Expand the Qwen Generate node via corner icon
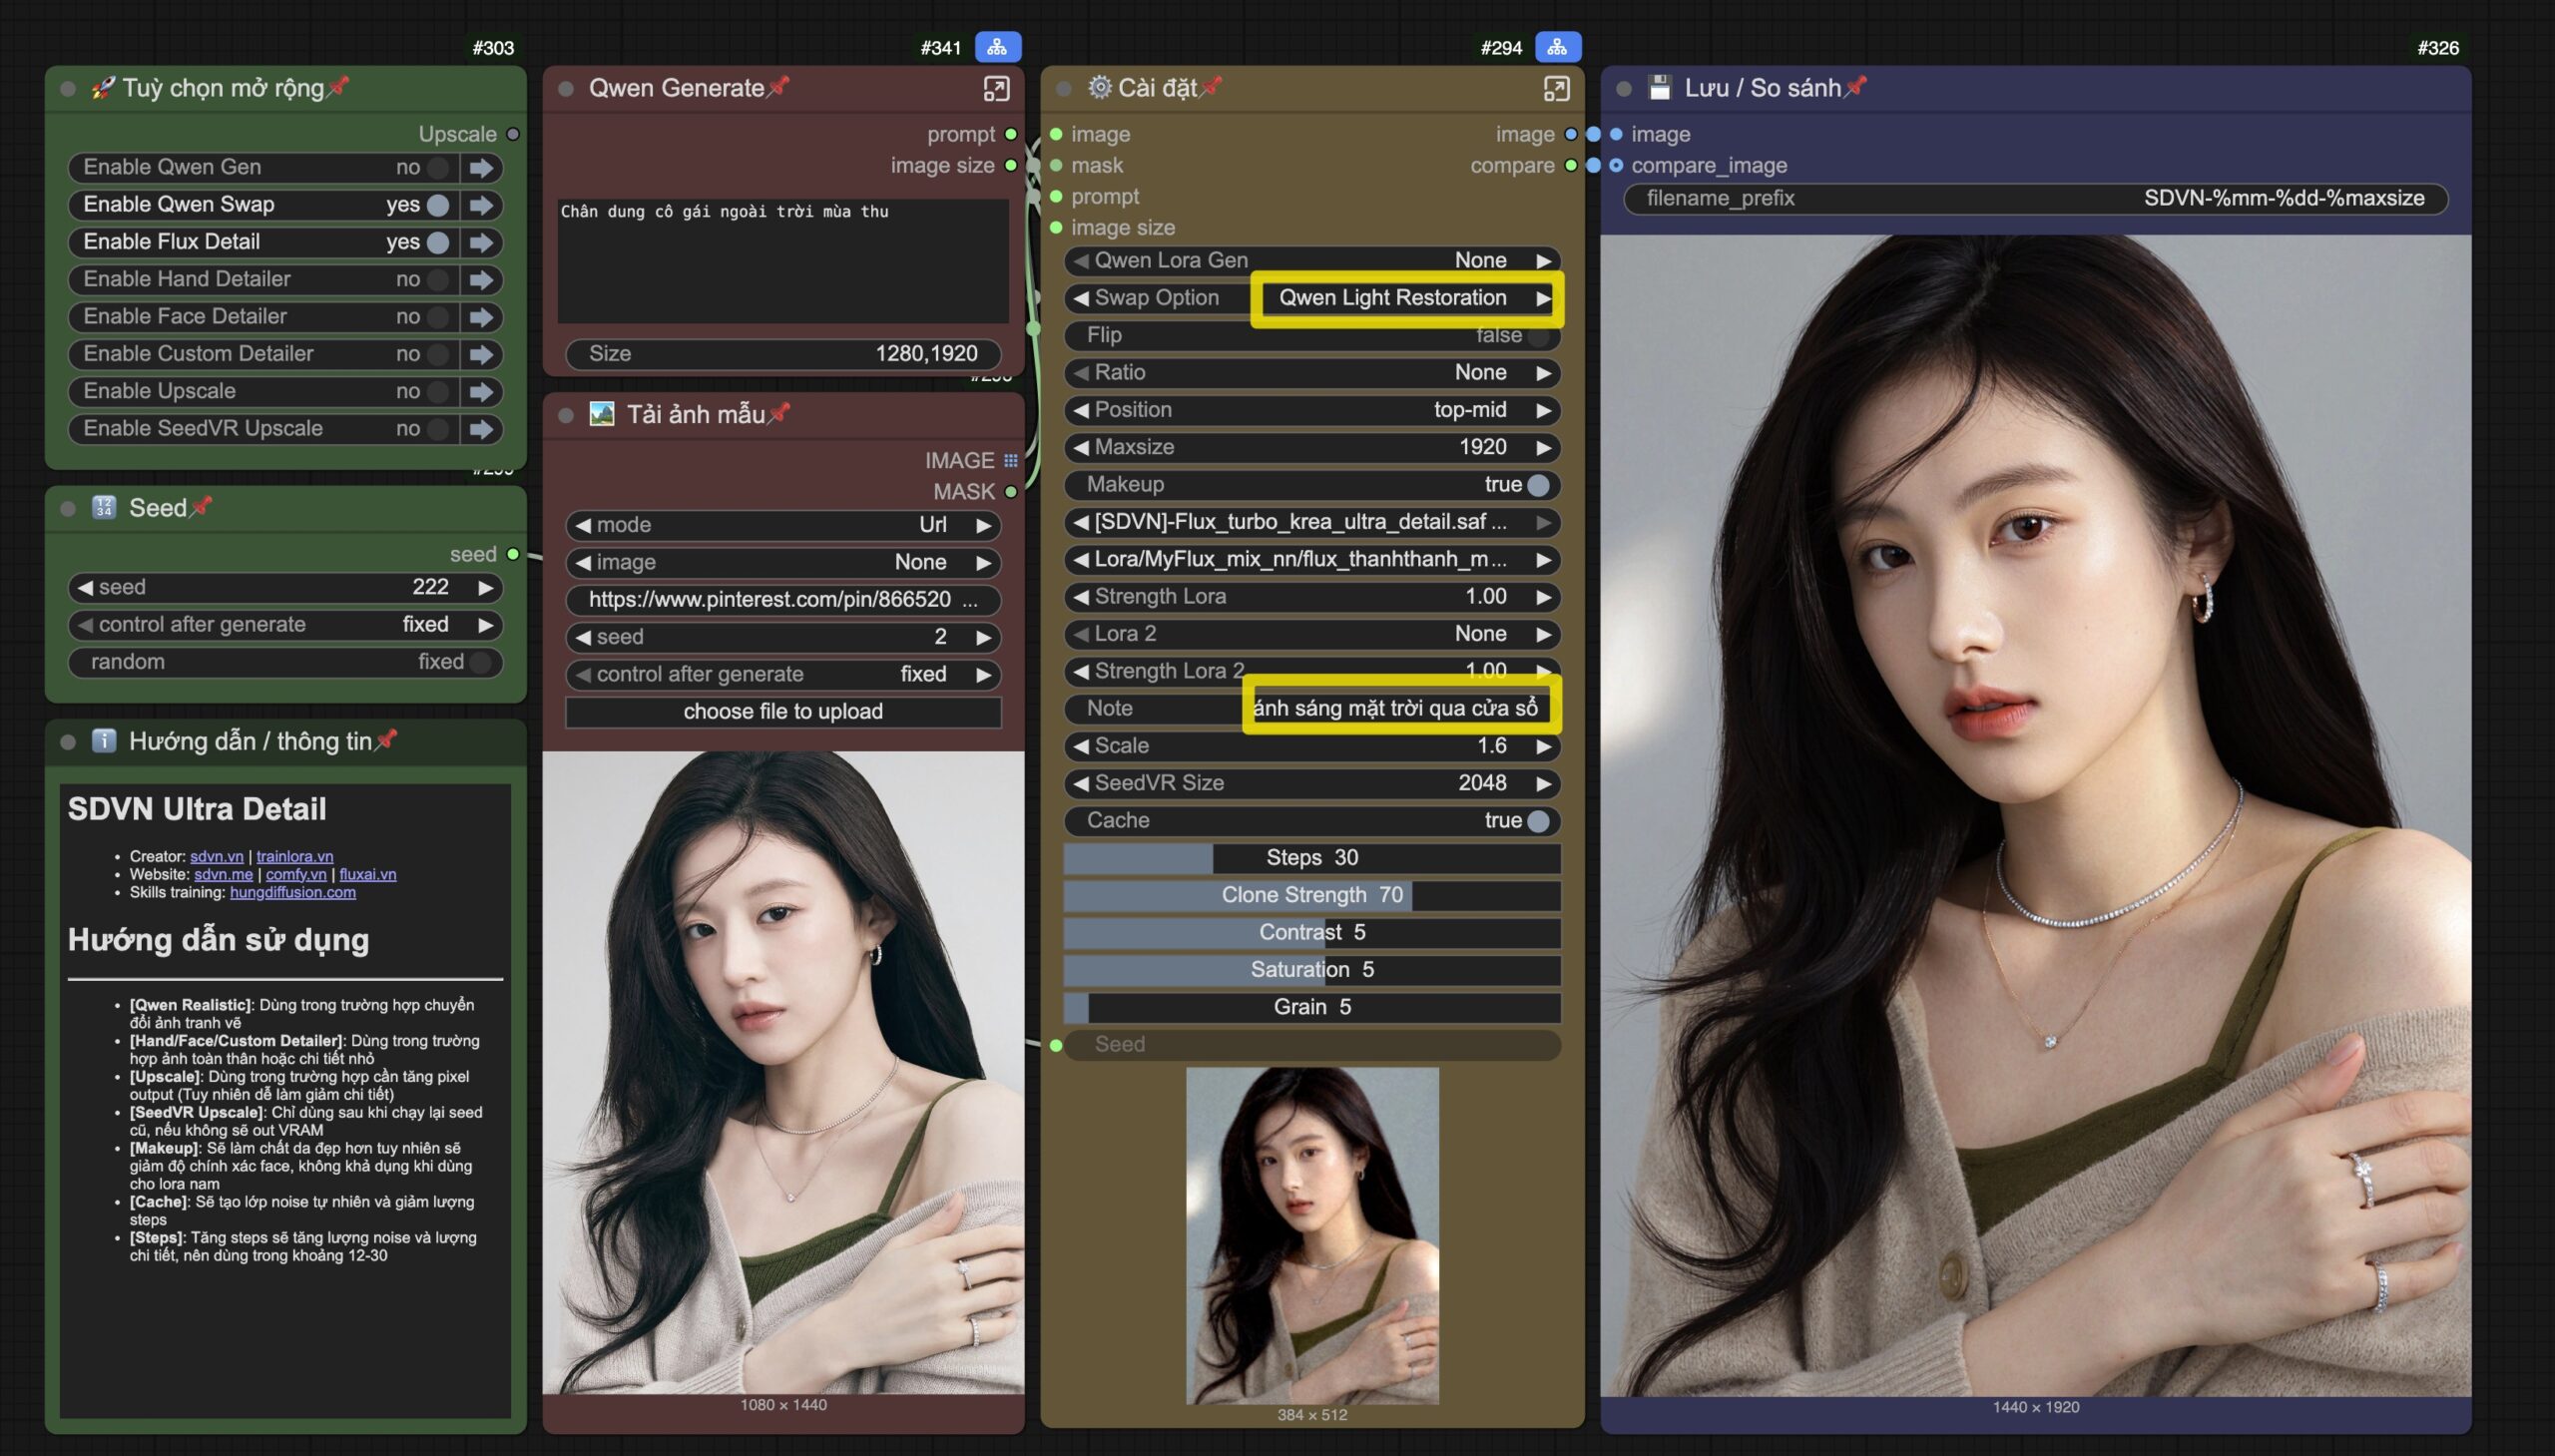This screenshot has width=2555, height=1456. (x=996, y=89)
